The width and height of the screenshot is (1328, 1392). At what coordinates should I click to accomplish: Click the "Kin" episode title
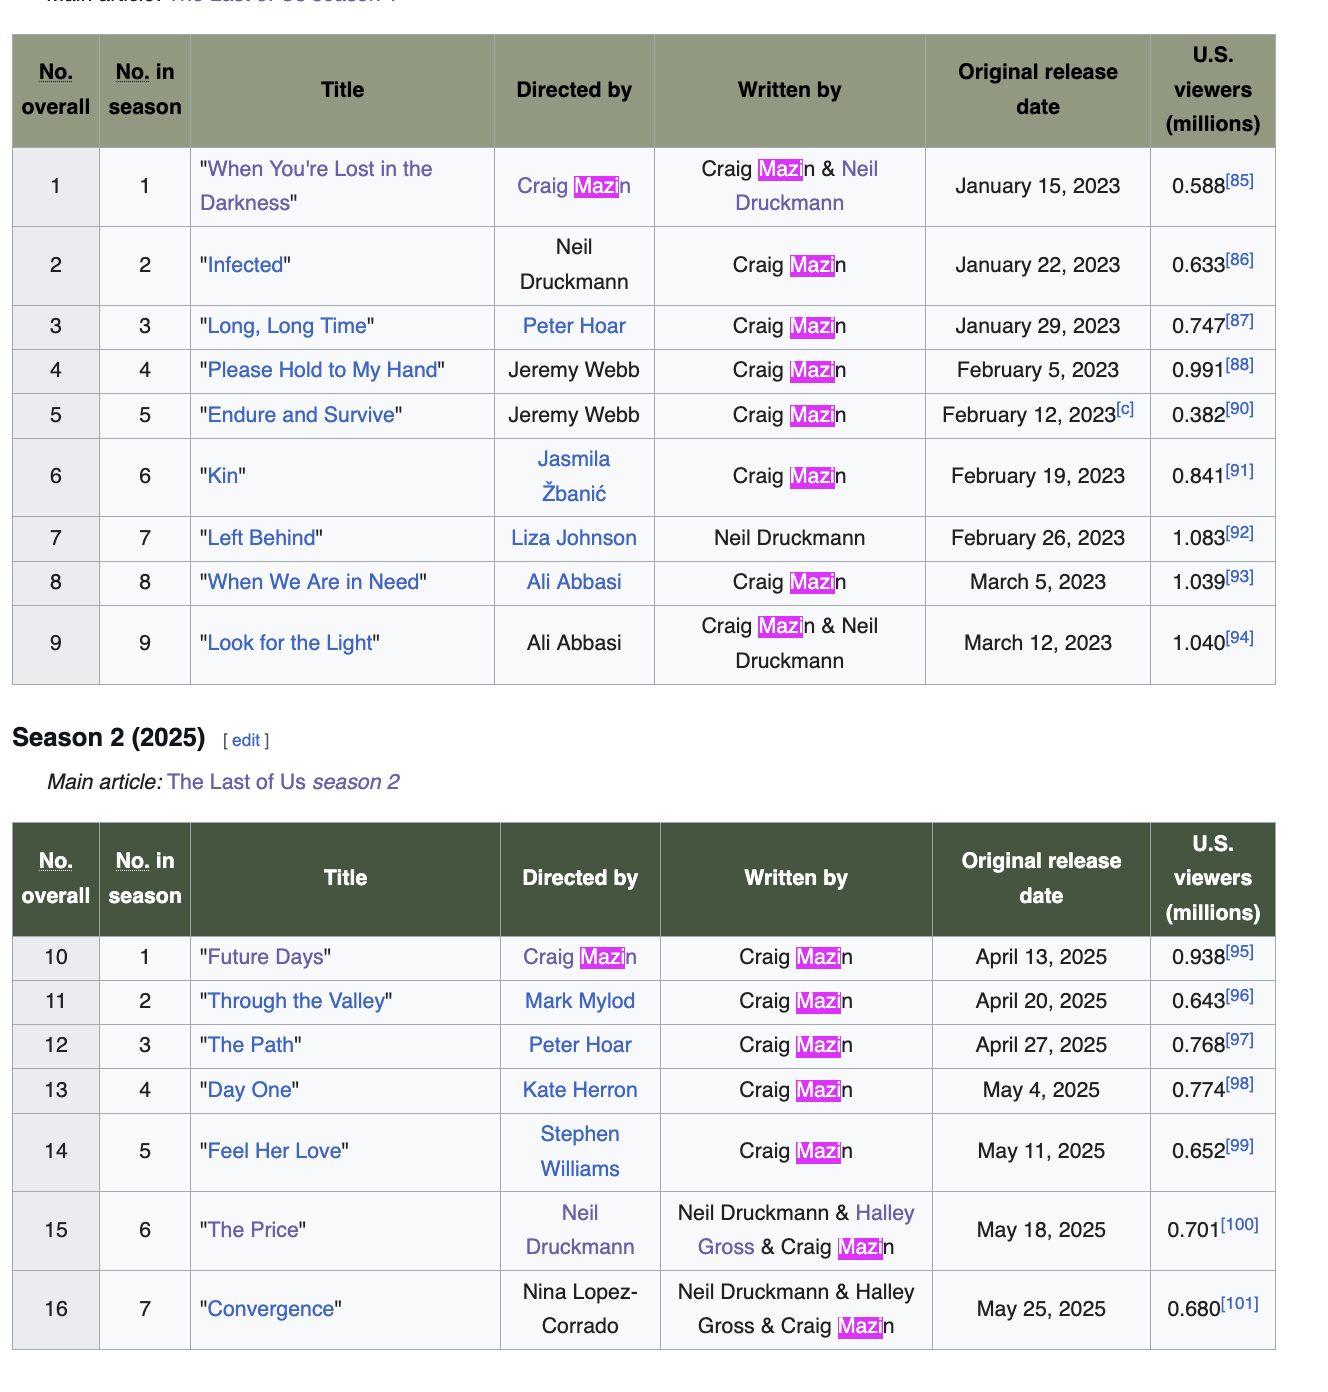click(x=223, y=476)
